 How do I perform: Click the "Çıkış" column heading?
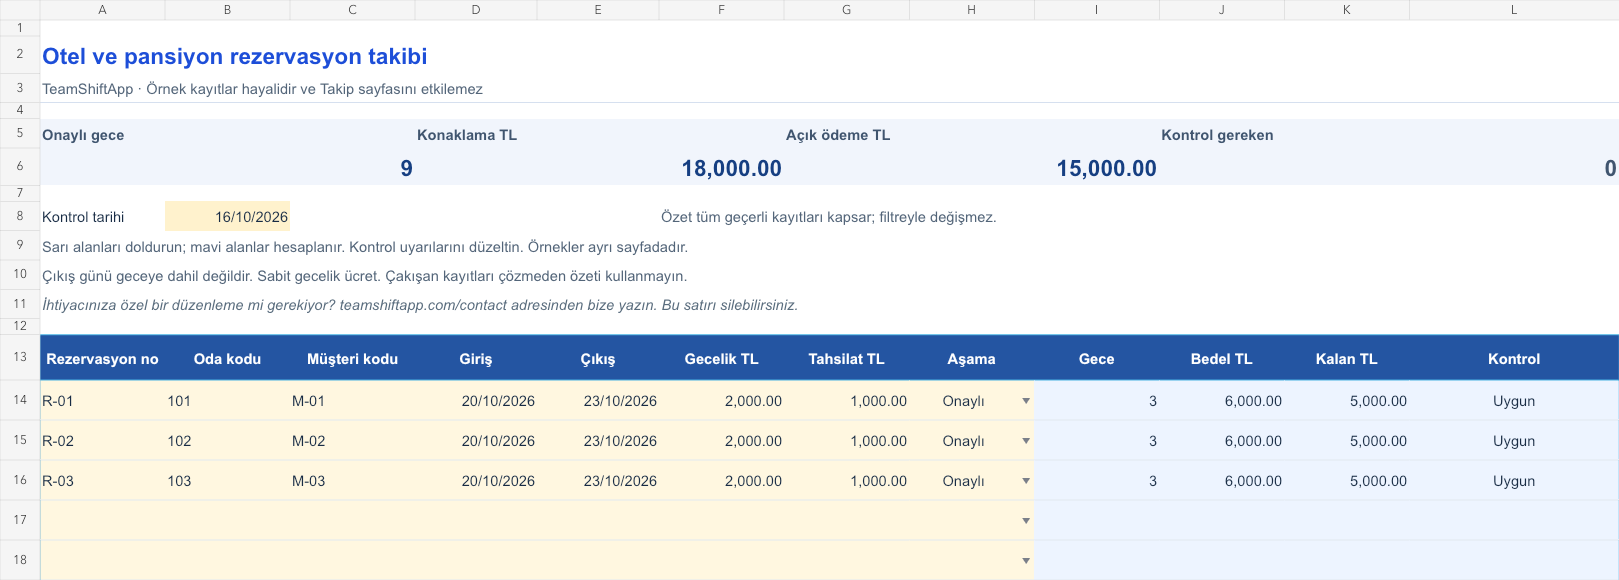pyautogui.click(x=598, y=359)
